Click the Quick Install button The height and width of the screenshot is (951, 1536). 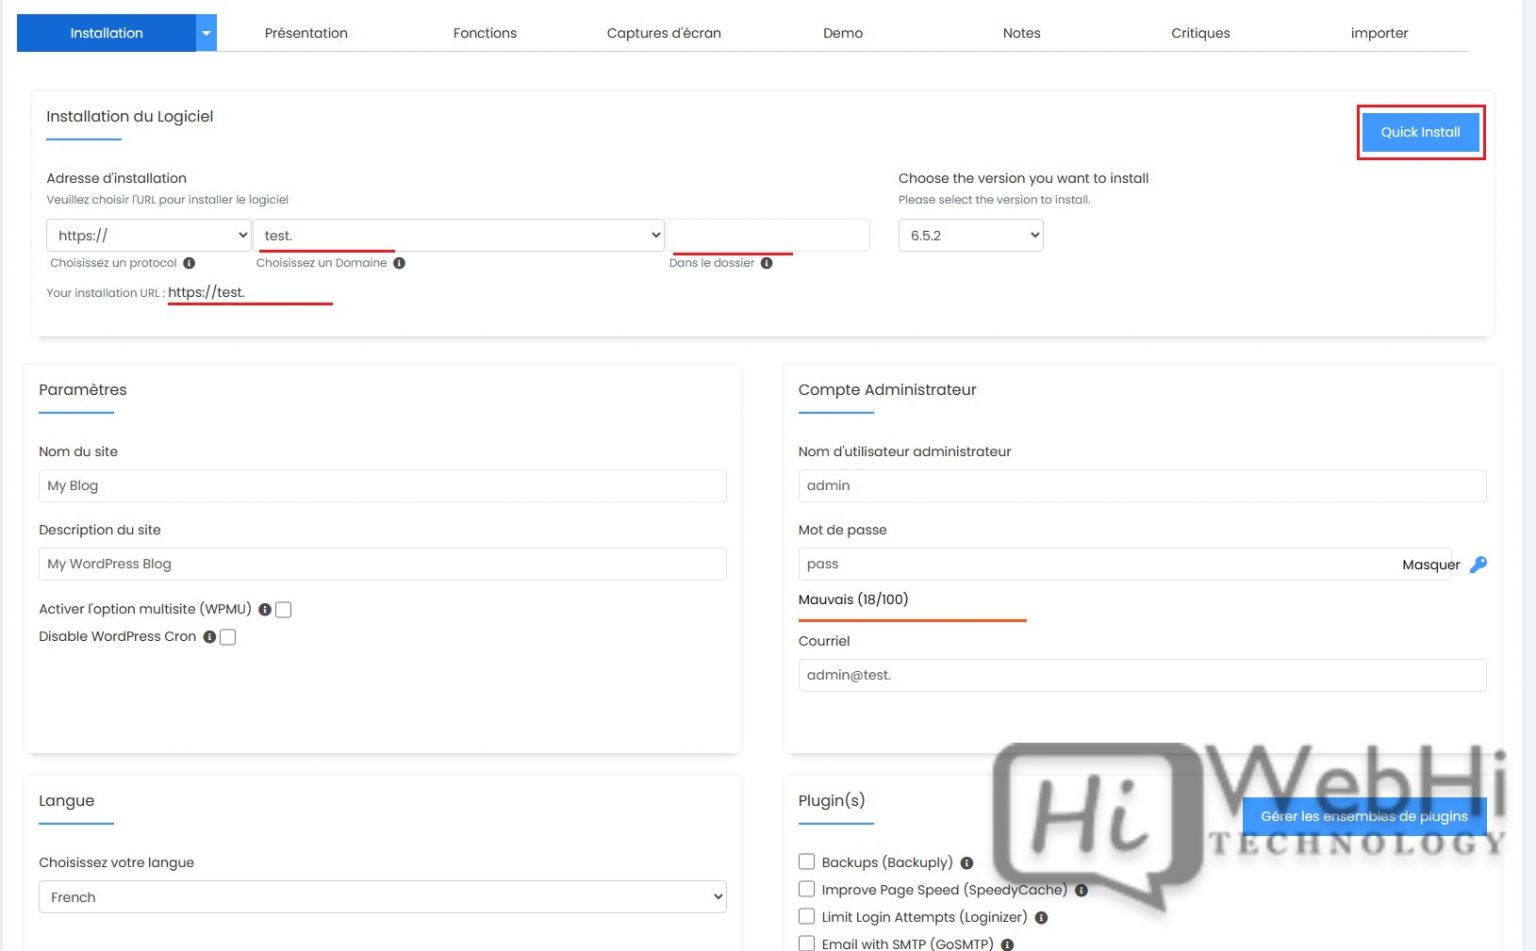tap(1420, 131)
